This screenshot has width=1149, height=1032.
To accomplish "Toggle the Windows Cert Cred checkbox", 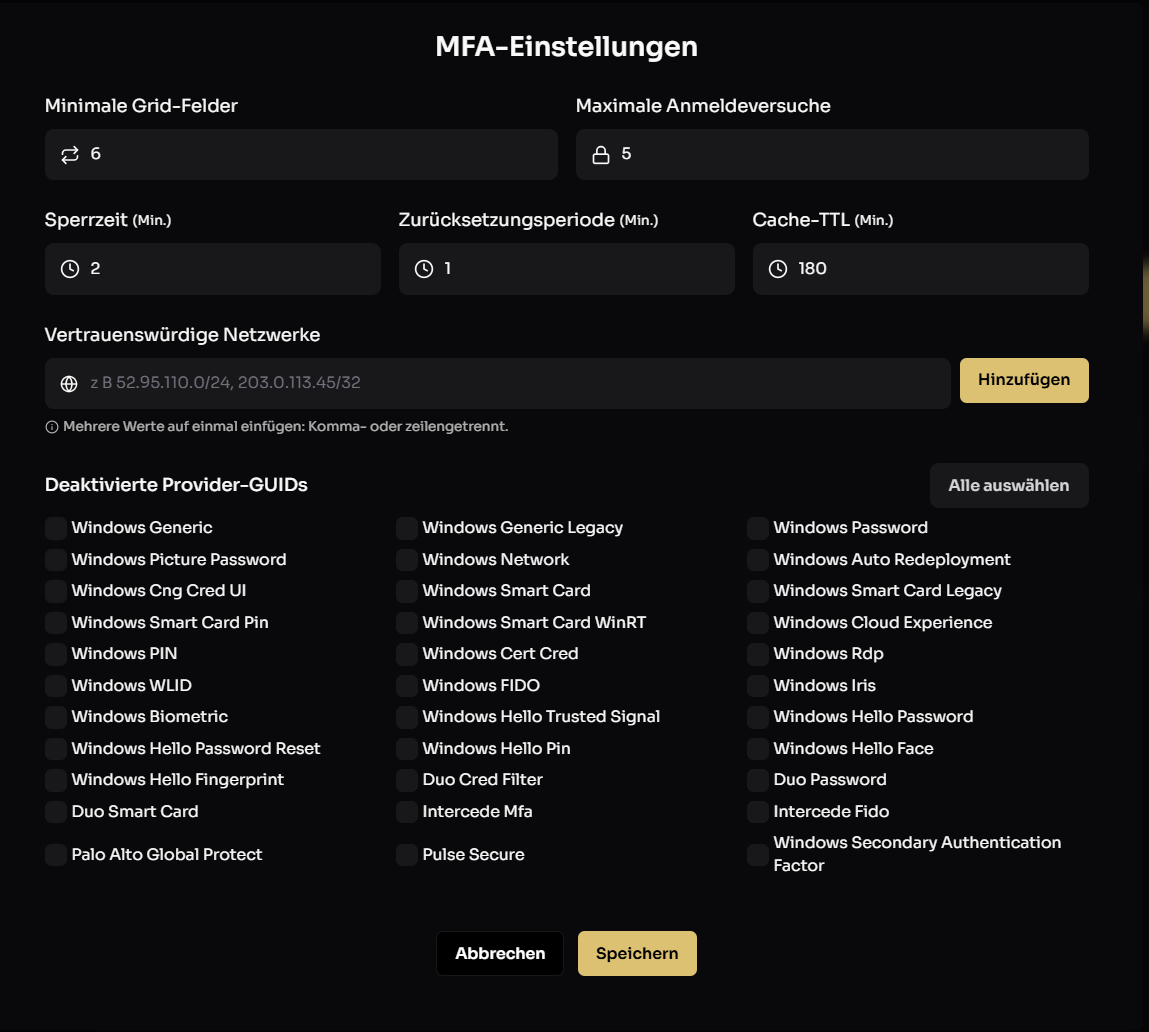I will 407,654.
